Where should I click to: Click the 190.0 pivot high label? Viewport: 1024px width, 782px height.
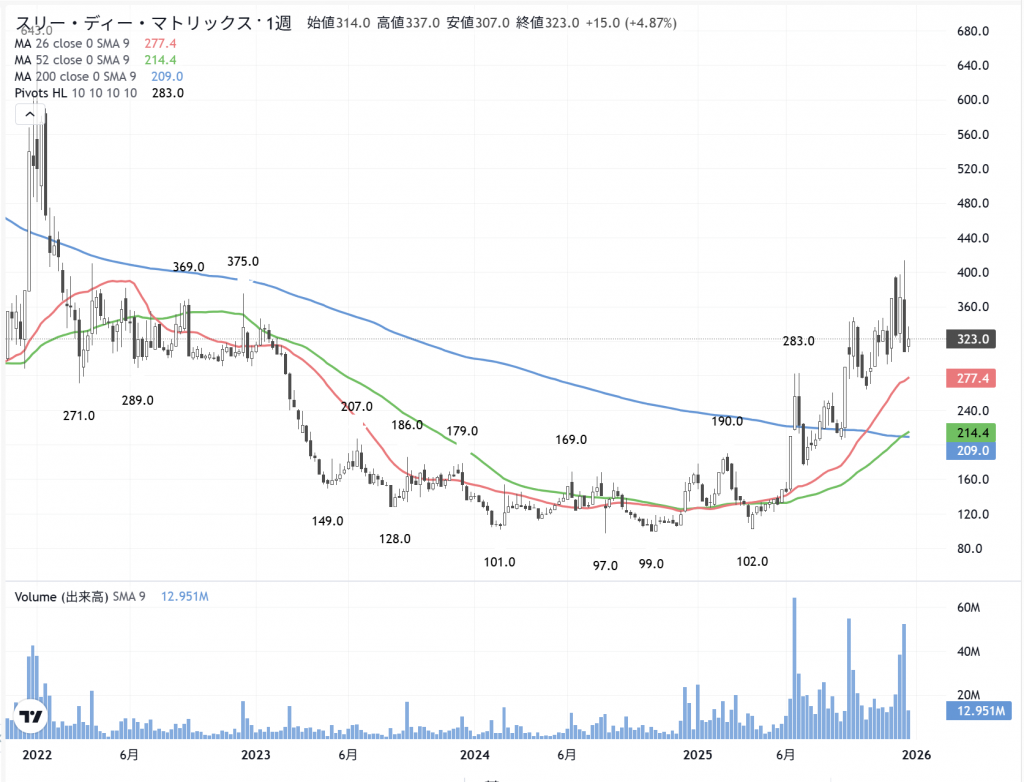[727, 422]
